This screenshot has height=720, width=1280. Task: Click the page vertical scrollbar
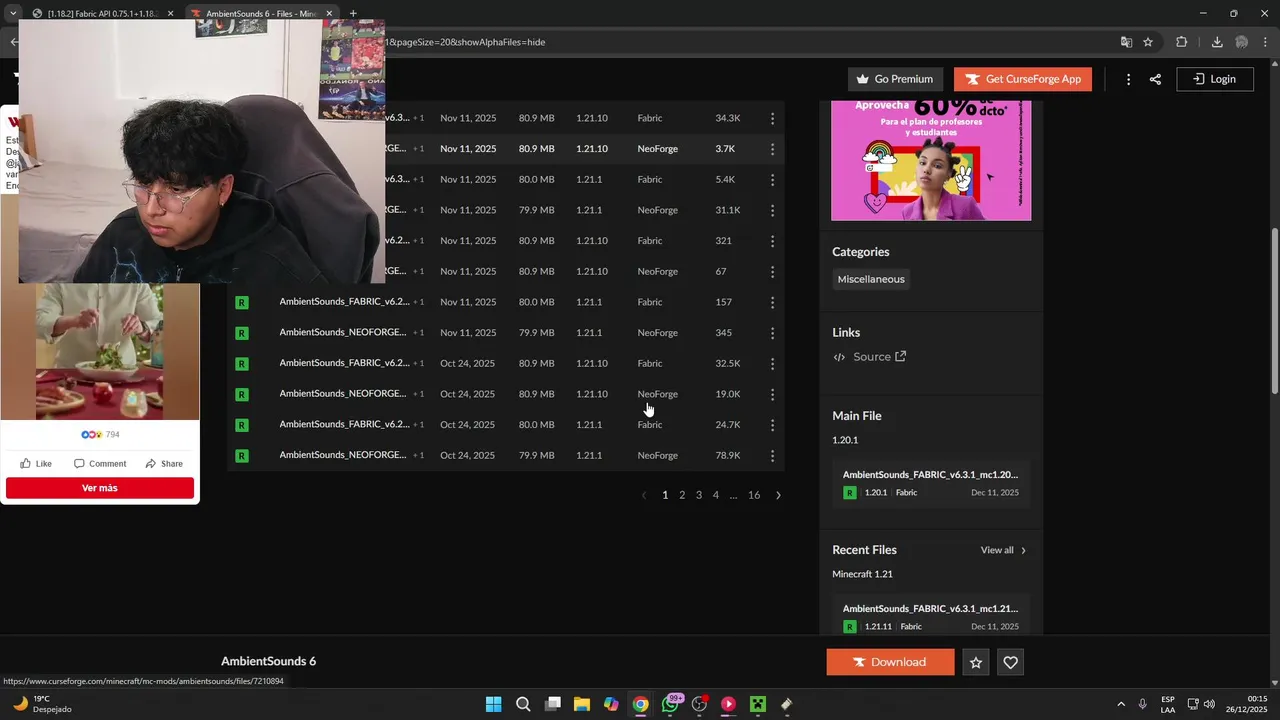pyautogui.click(x=1274, y=310)
